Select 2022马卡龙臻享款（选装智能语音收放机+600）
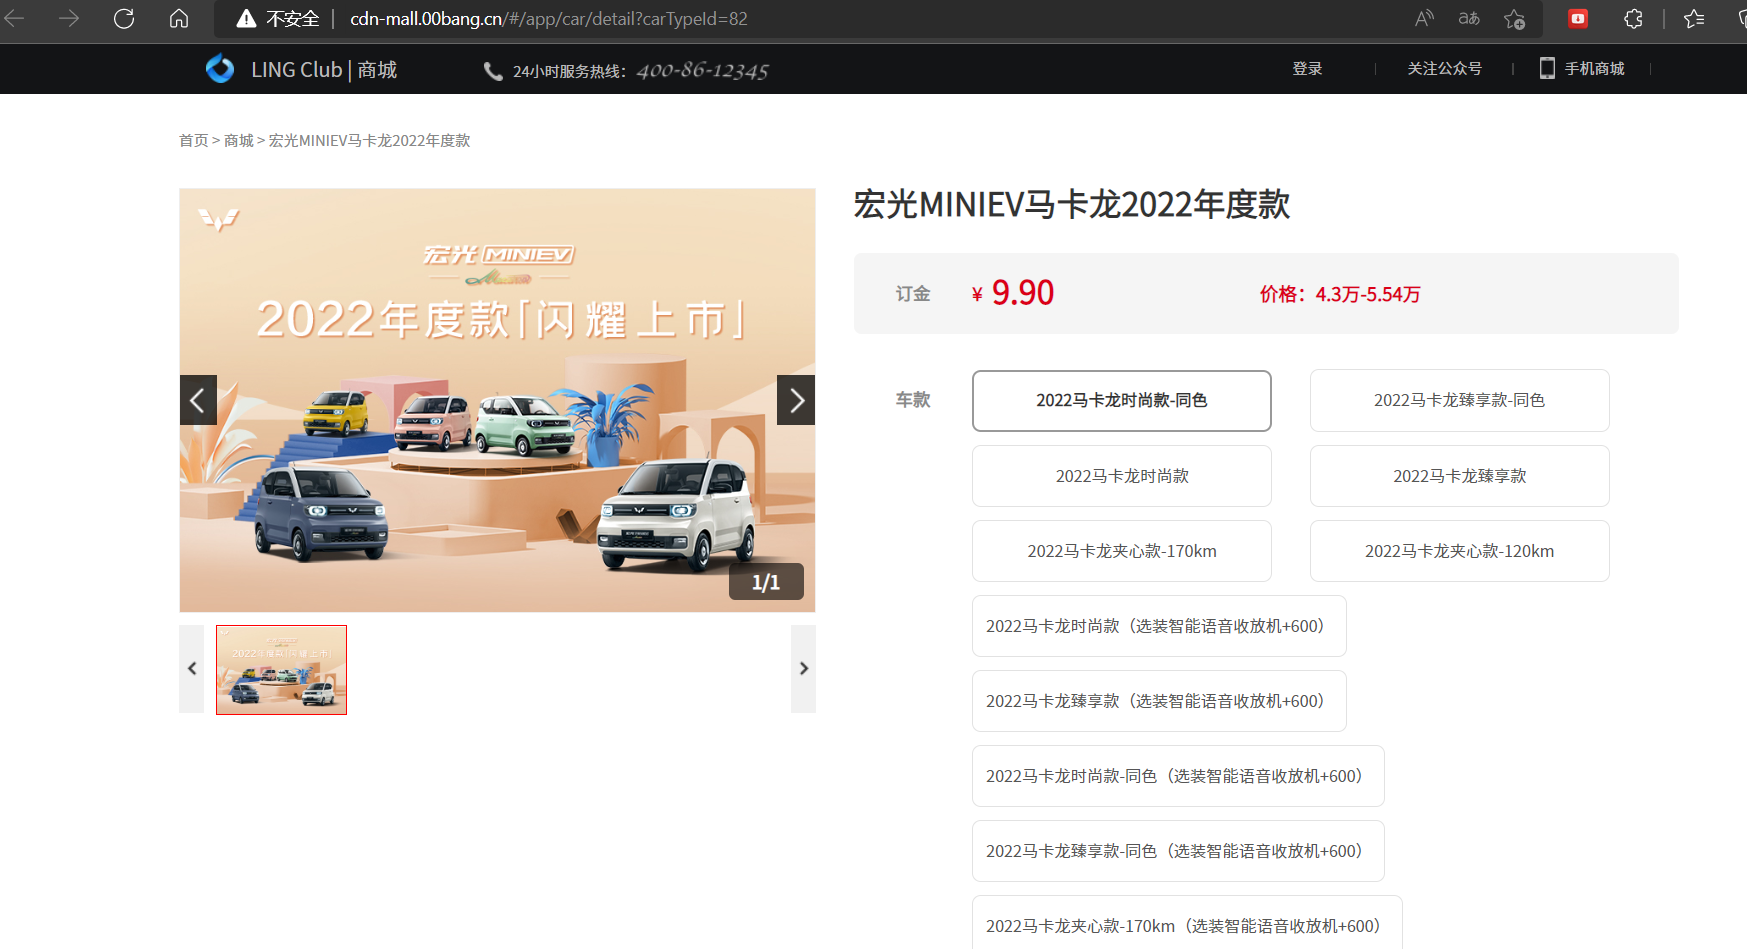 coord(1159,701)
